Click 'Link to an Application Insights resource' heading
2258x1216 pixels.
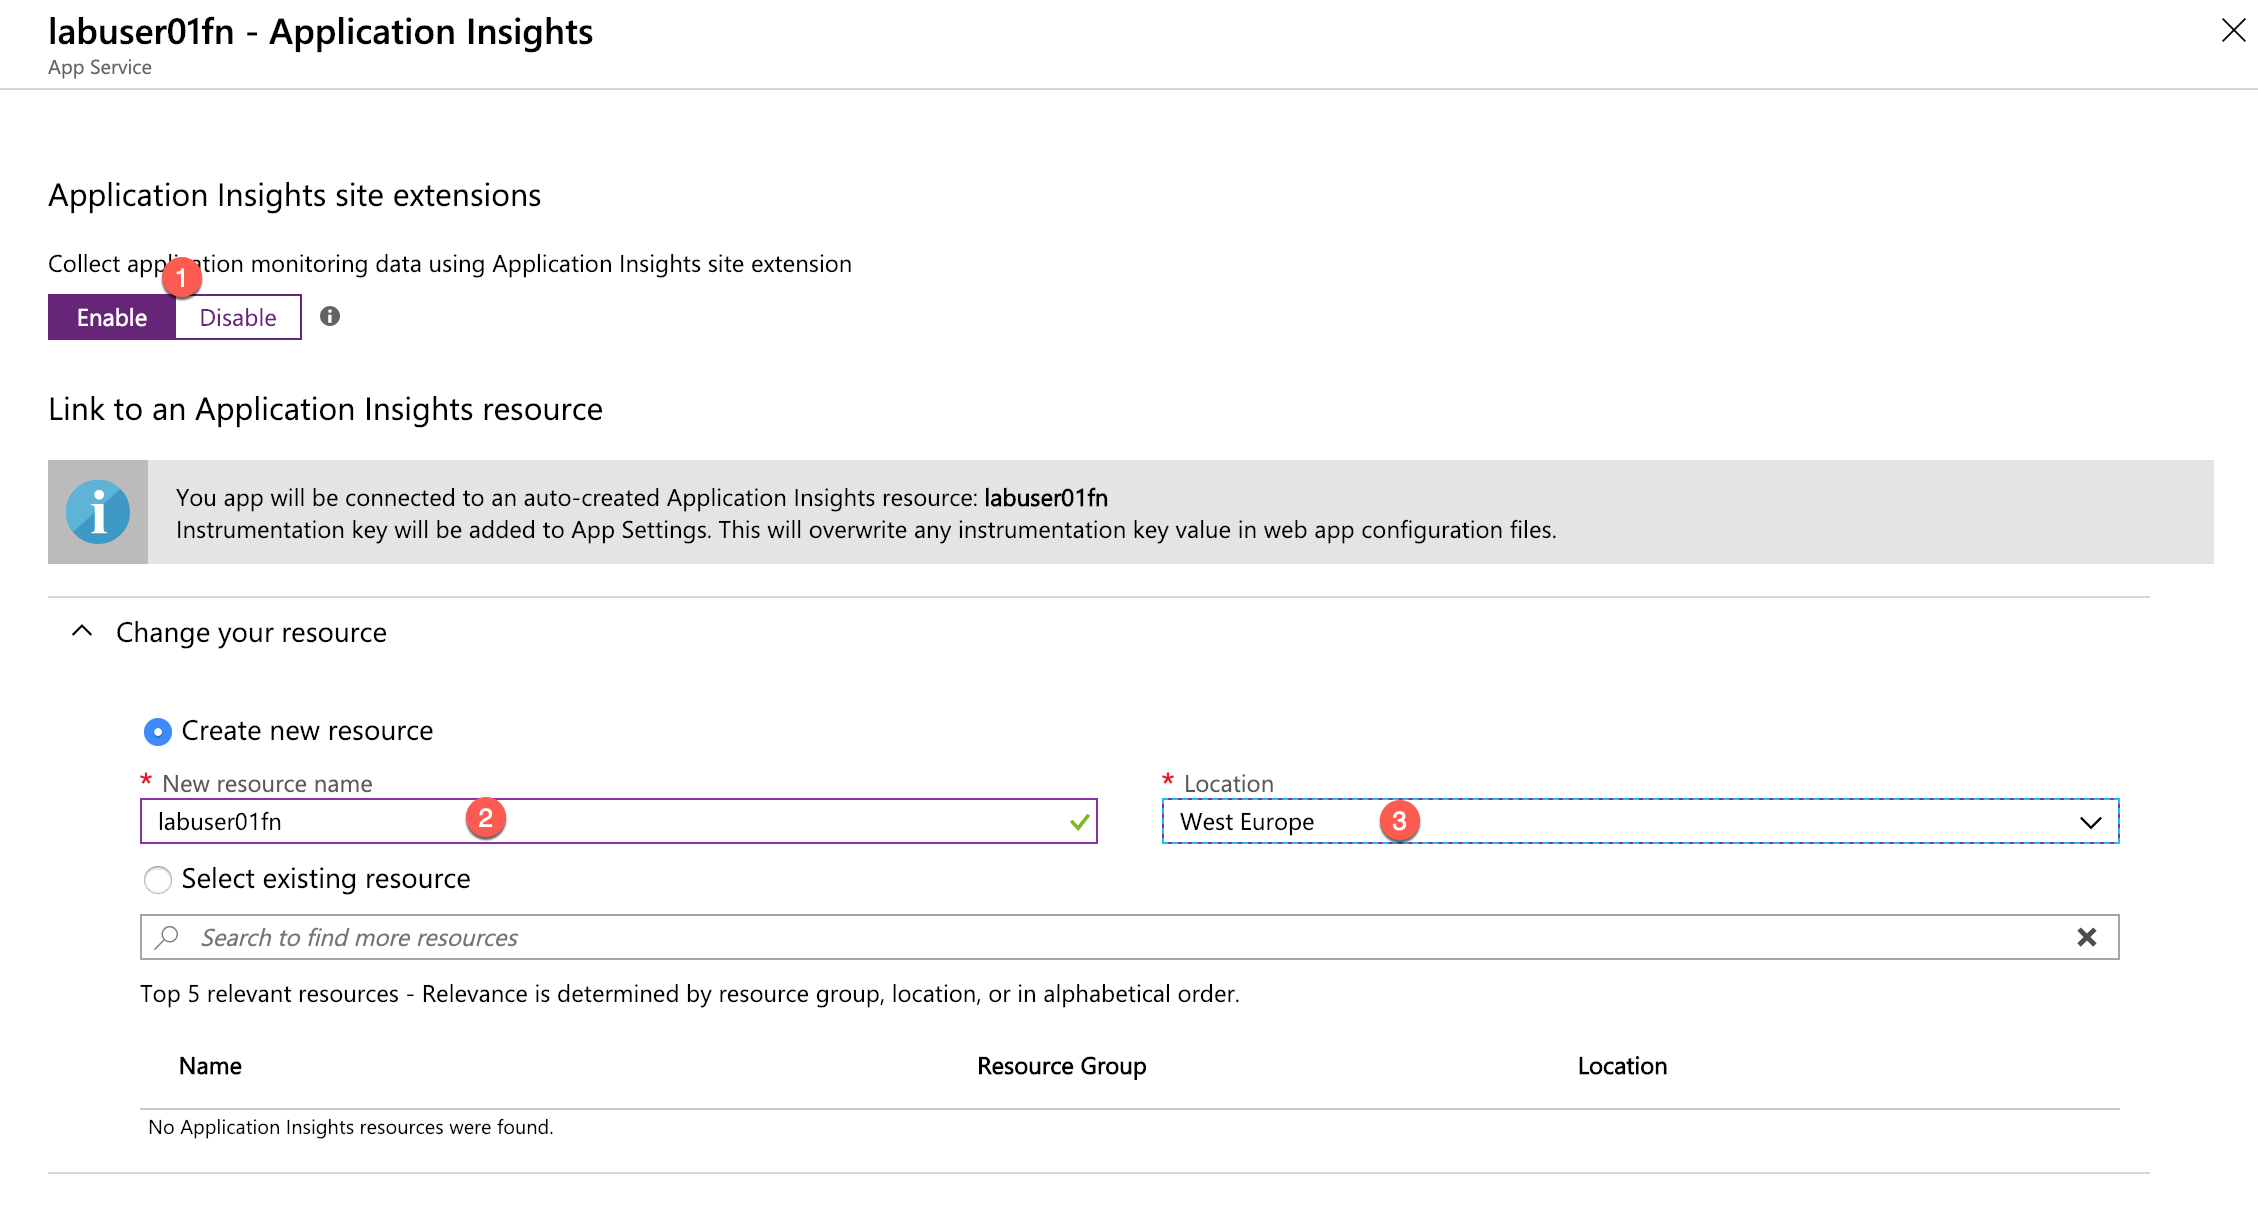[325, 409]
